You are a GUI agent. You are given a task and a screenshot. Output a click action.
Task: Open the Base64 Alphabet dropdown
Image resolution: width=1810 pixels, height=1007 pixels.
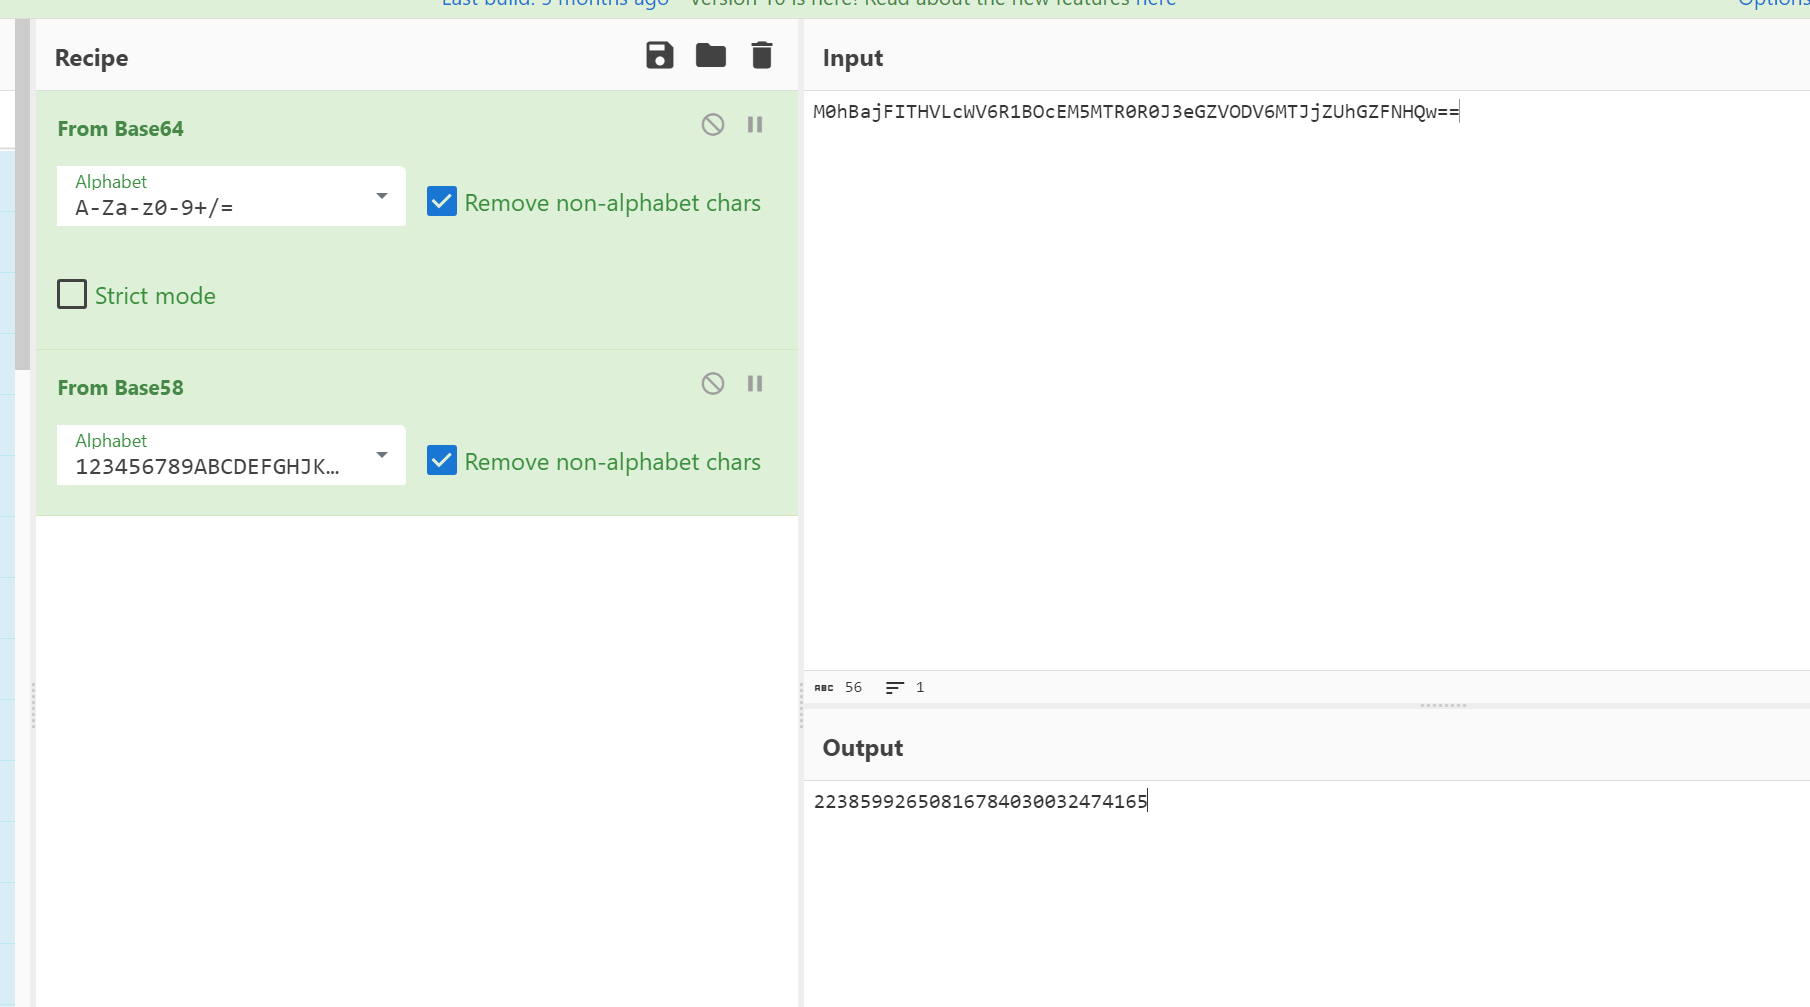[381, 196]
